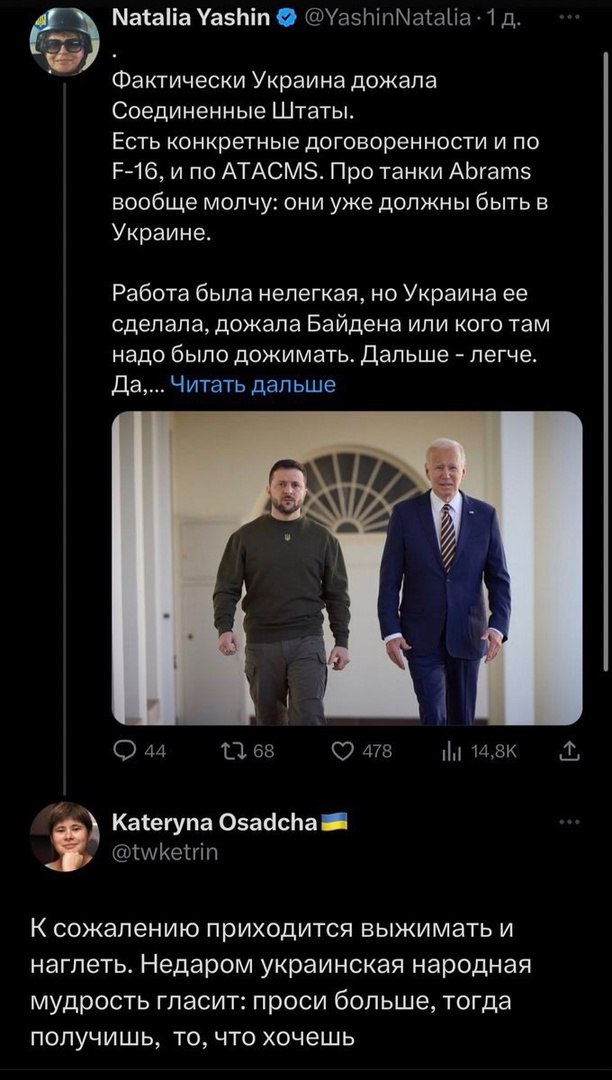The width and height of the screenshot is (612, 1080).
Task: Open Natalia Yashin's profile avatar
Action: click(x=64, y=43)
